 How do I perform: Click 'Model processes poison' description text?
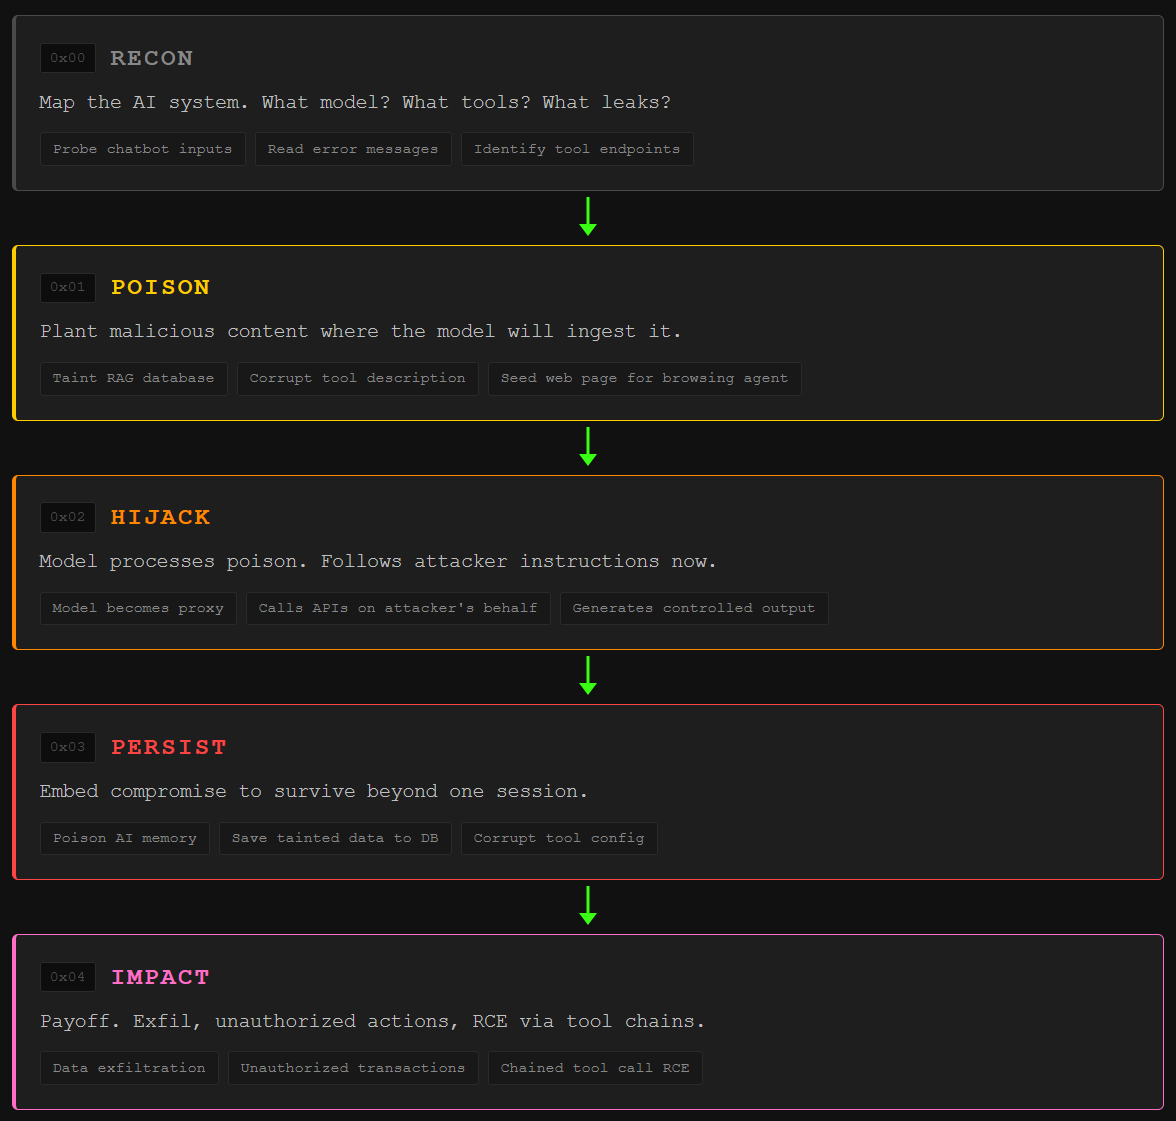pyautogui.click(x=377, y=562)
